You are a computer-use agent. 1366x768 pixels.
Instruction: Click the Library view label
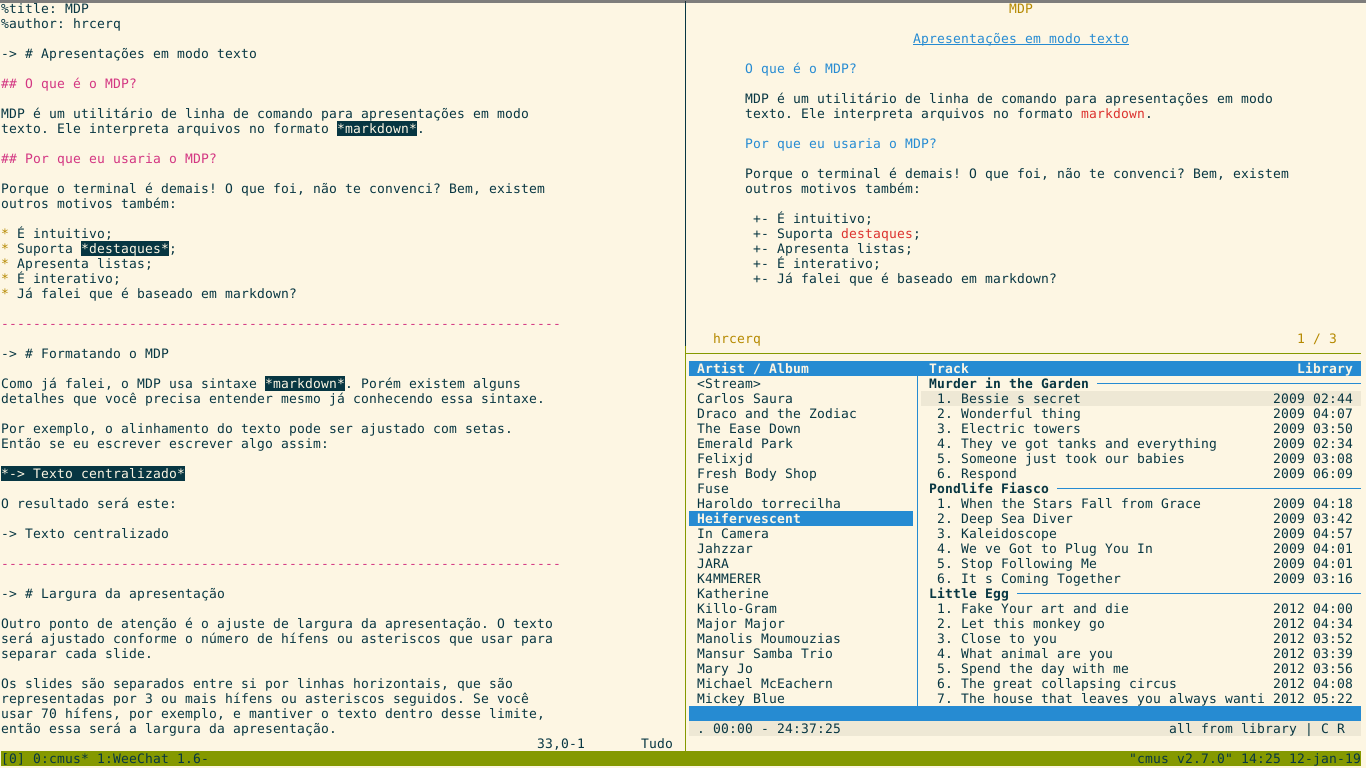pos(1325,369)
